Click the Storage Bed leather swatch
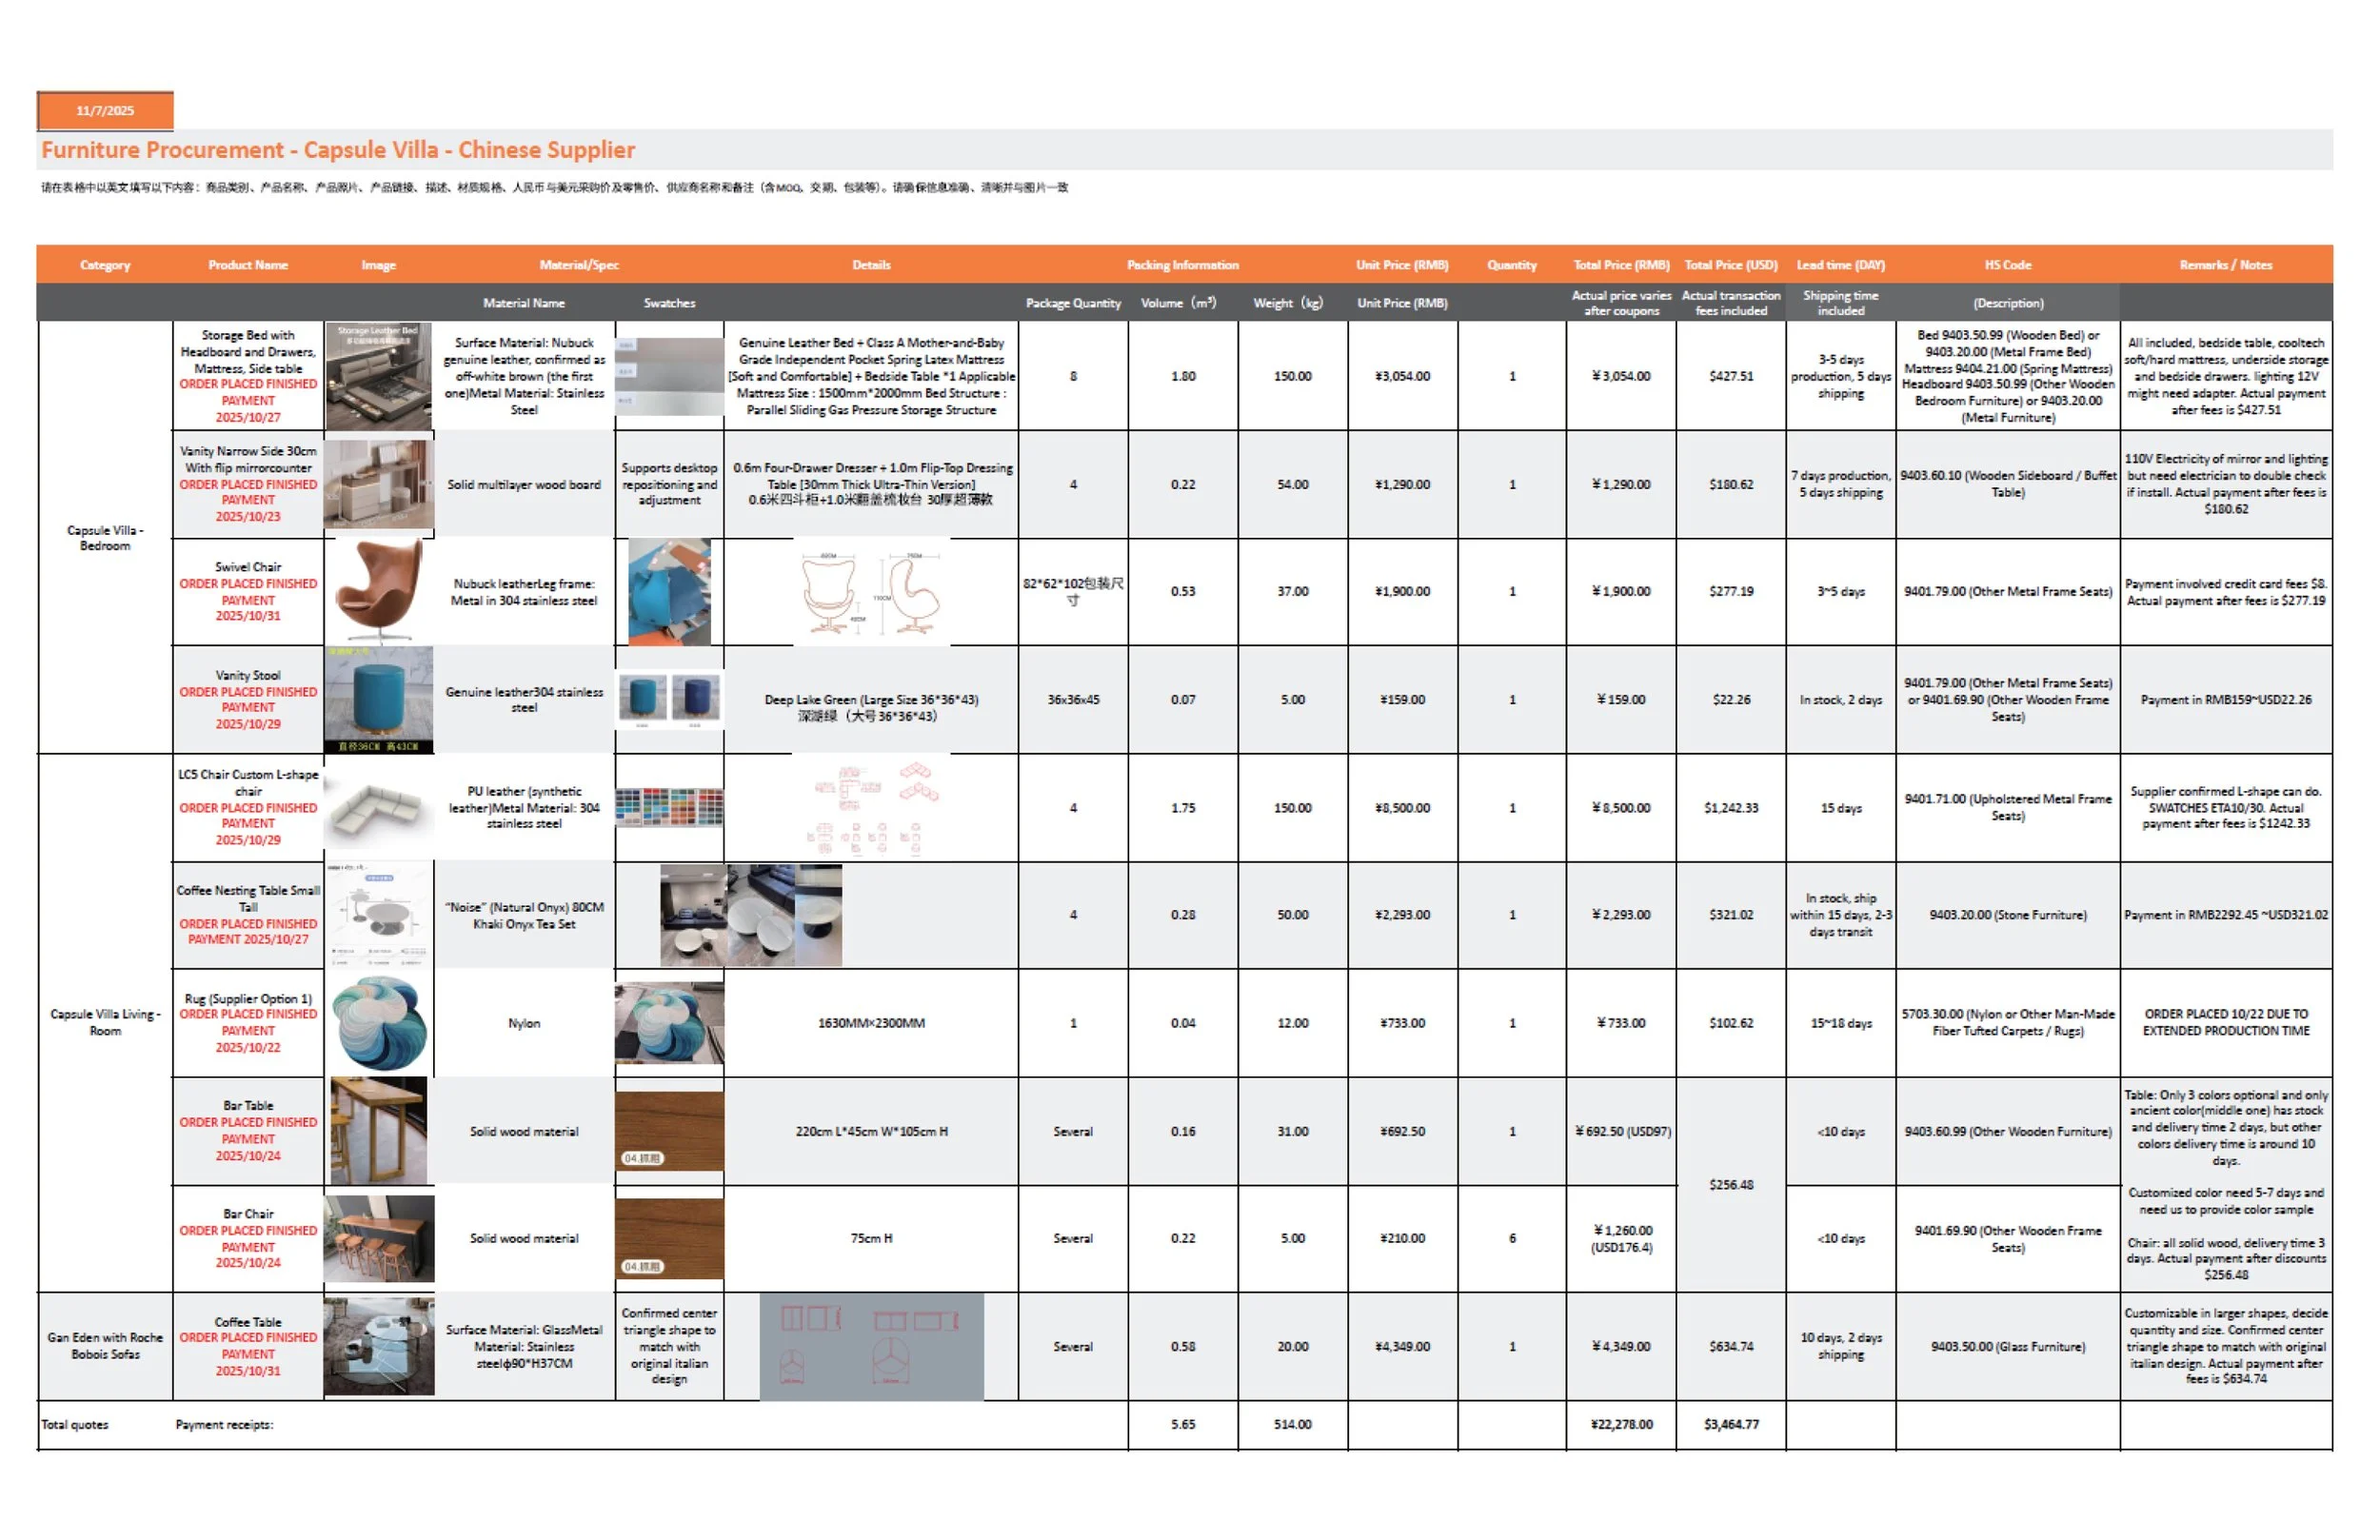Viewport: 2380px width, 1540px height. pos(669,376)
